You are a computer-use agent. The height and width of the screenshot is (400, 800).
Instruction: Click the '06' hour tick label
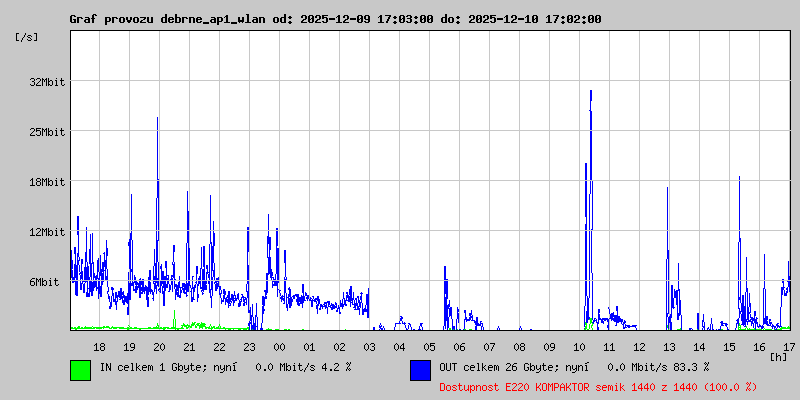[459, 347]
